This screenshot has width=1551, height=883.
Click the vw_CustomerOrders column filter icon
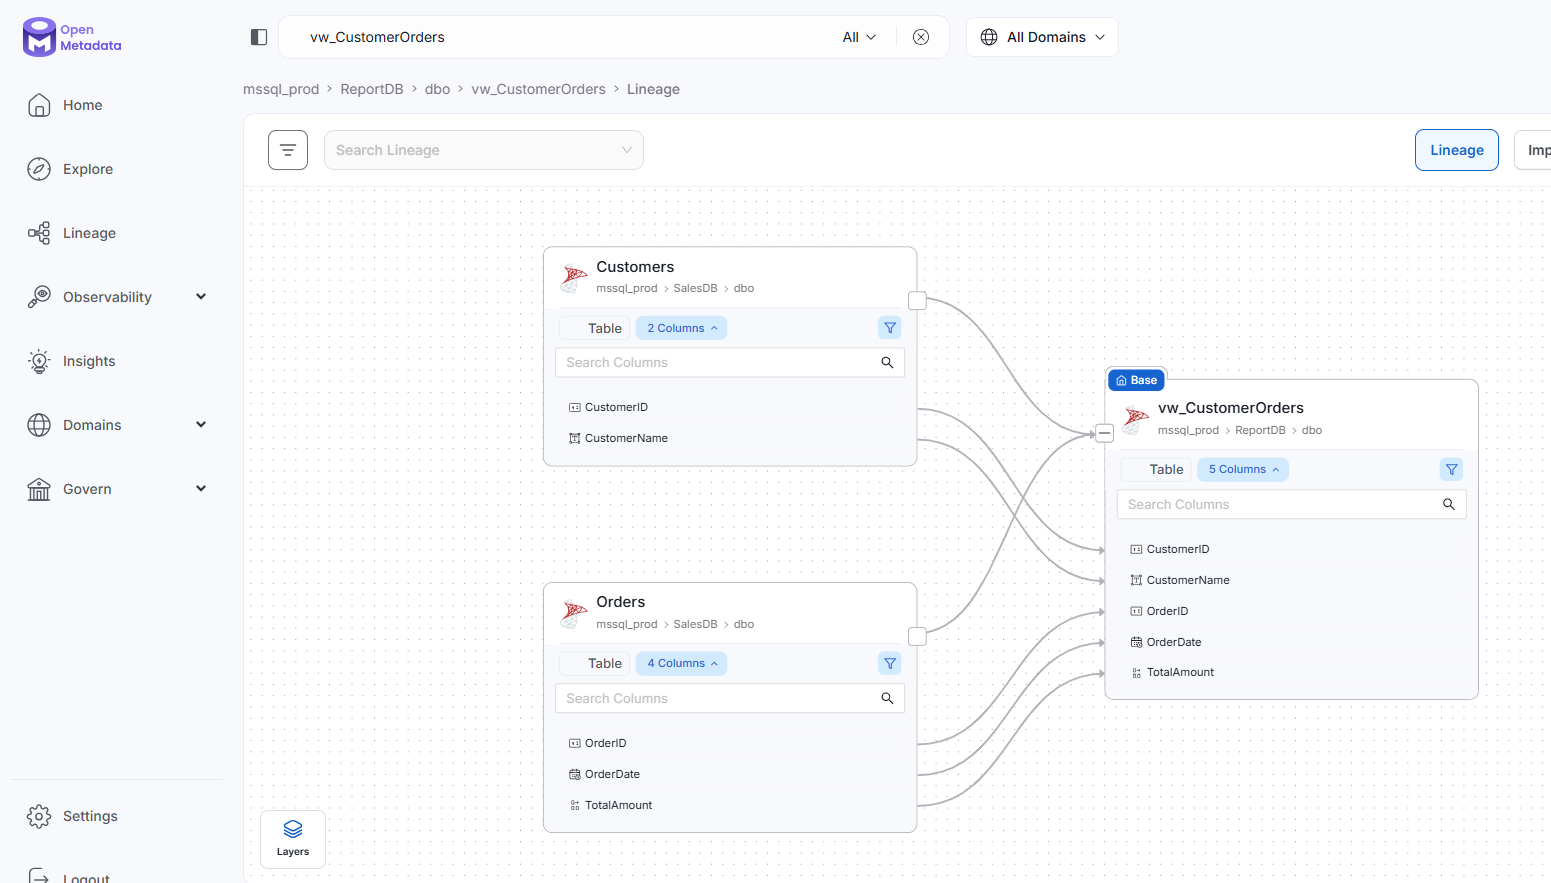(1452, 469)
